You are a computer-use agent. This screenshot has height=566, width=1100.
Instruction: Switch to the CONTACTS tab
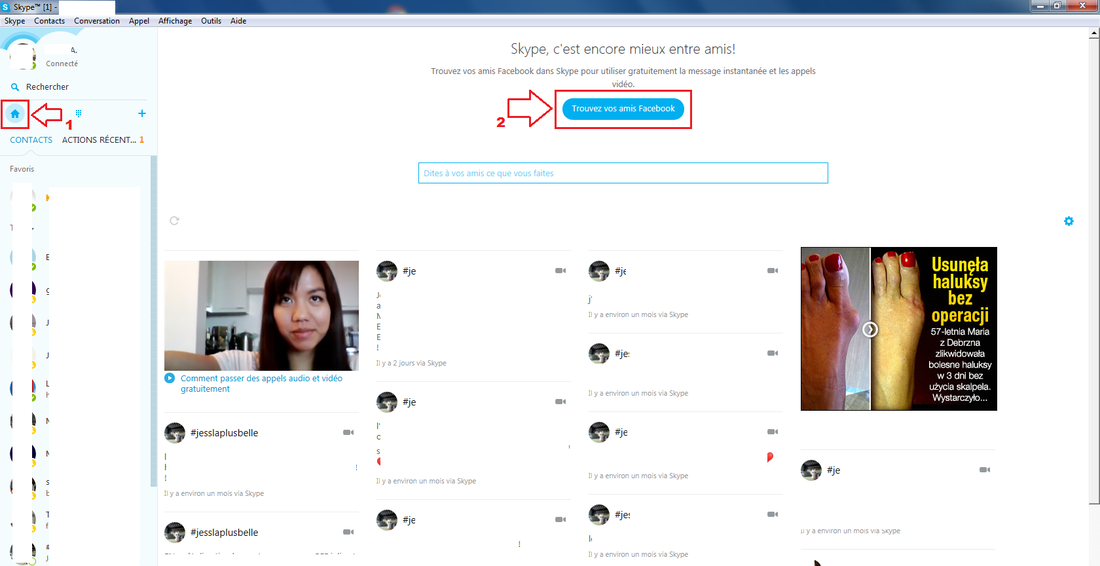31,140
